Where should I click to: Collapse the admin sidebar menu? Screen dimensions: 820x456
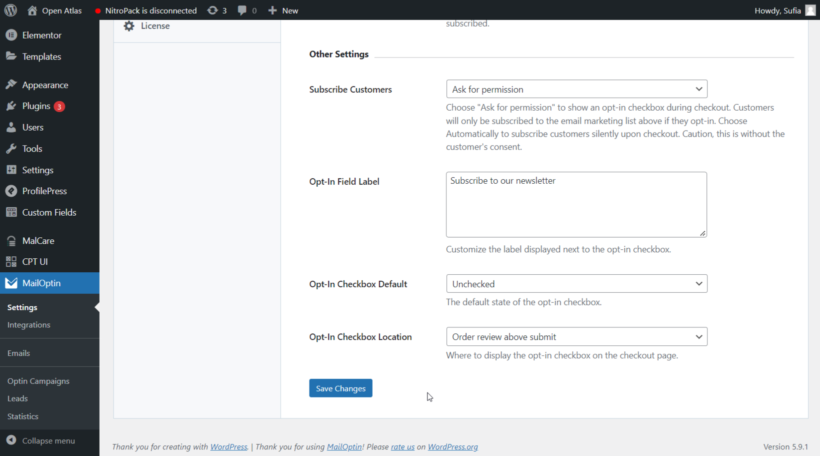coord(41,440)
